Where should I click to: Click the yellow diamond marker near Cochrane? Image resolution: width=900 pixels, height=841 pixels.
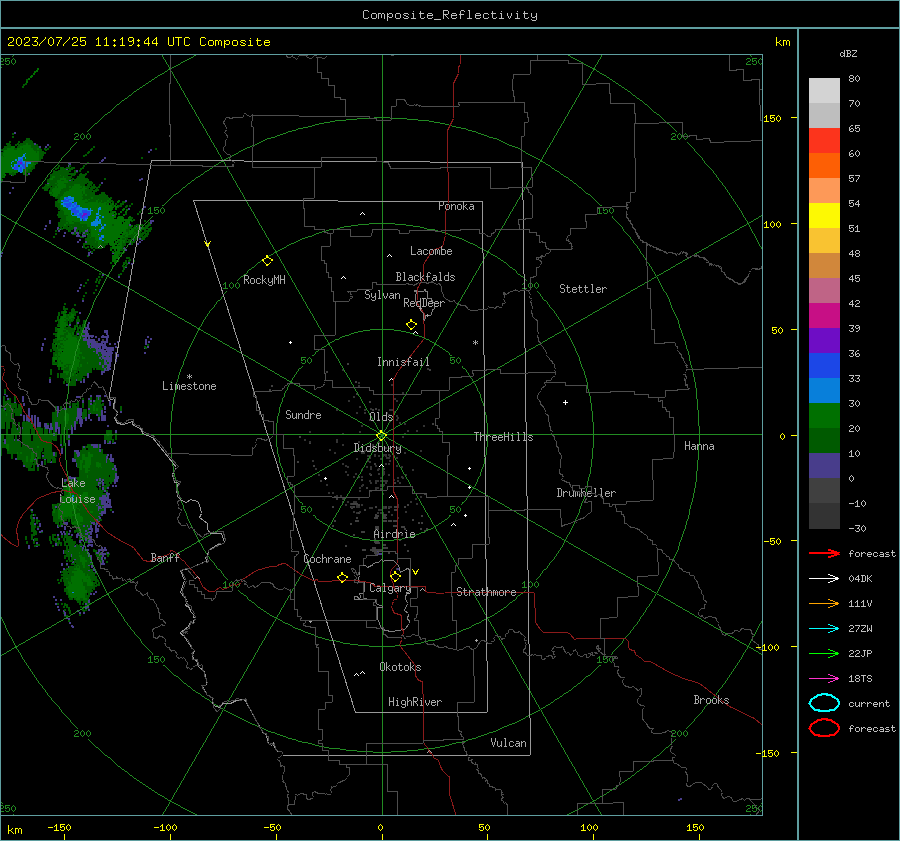tap(342, 577)
